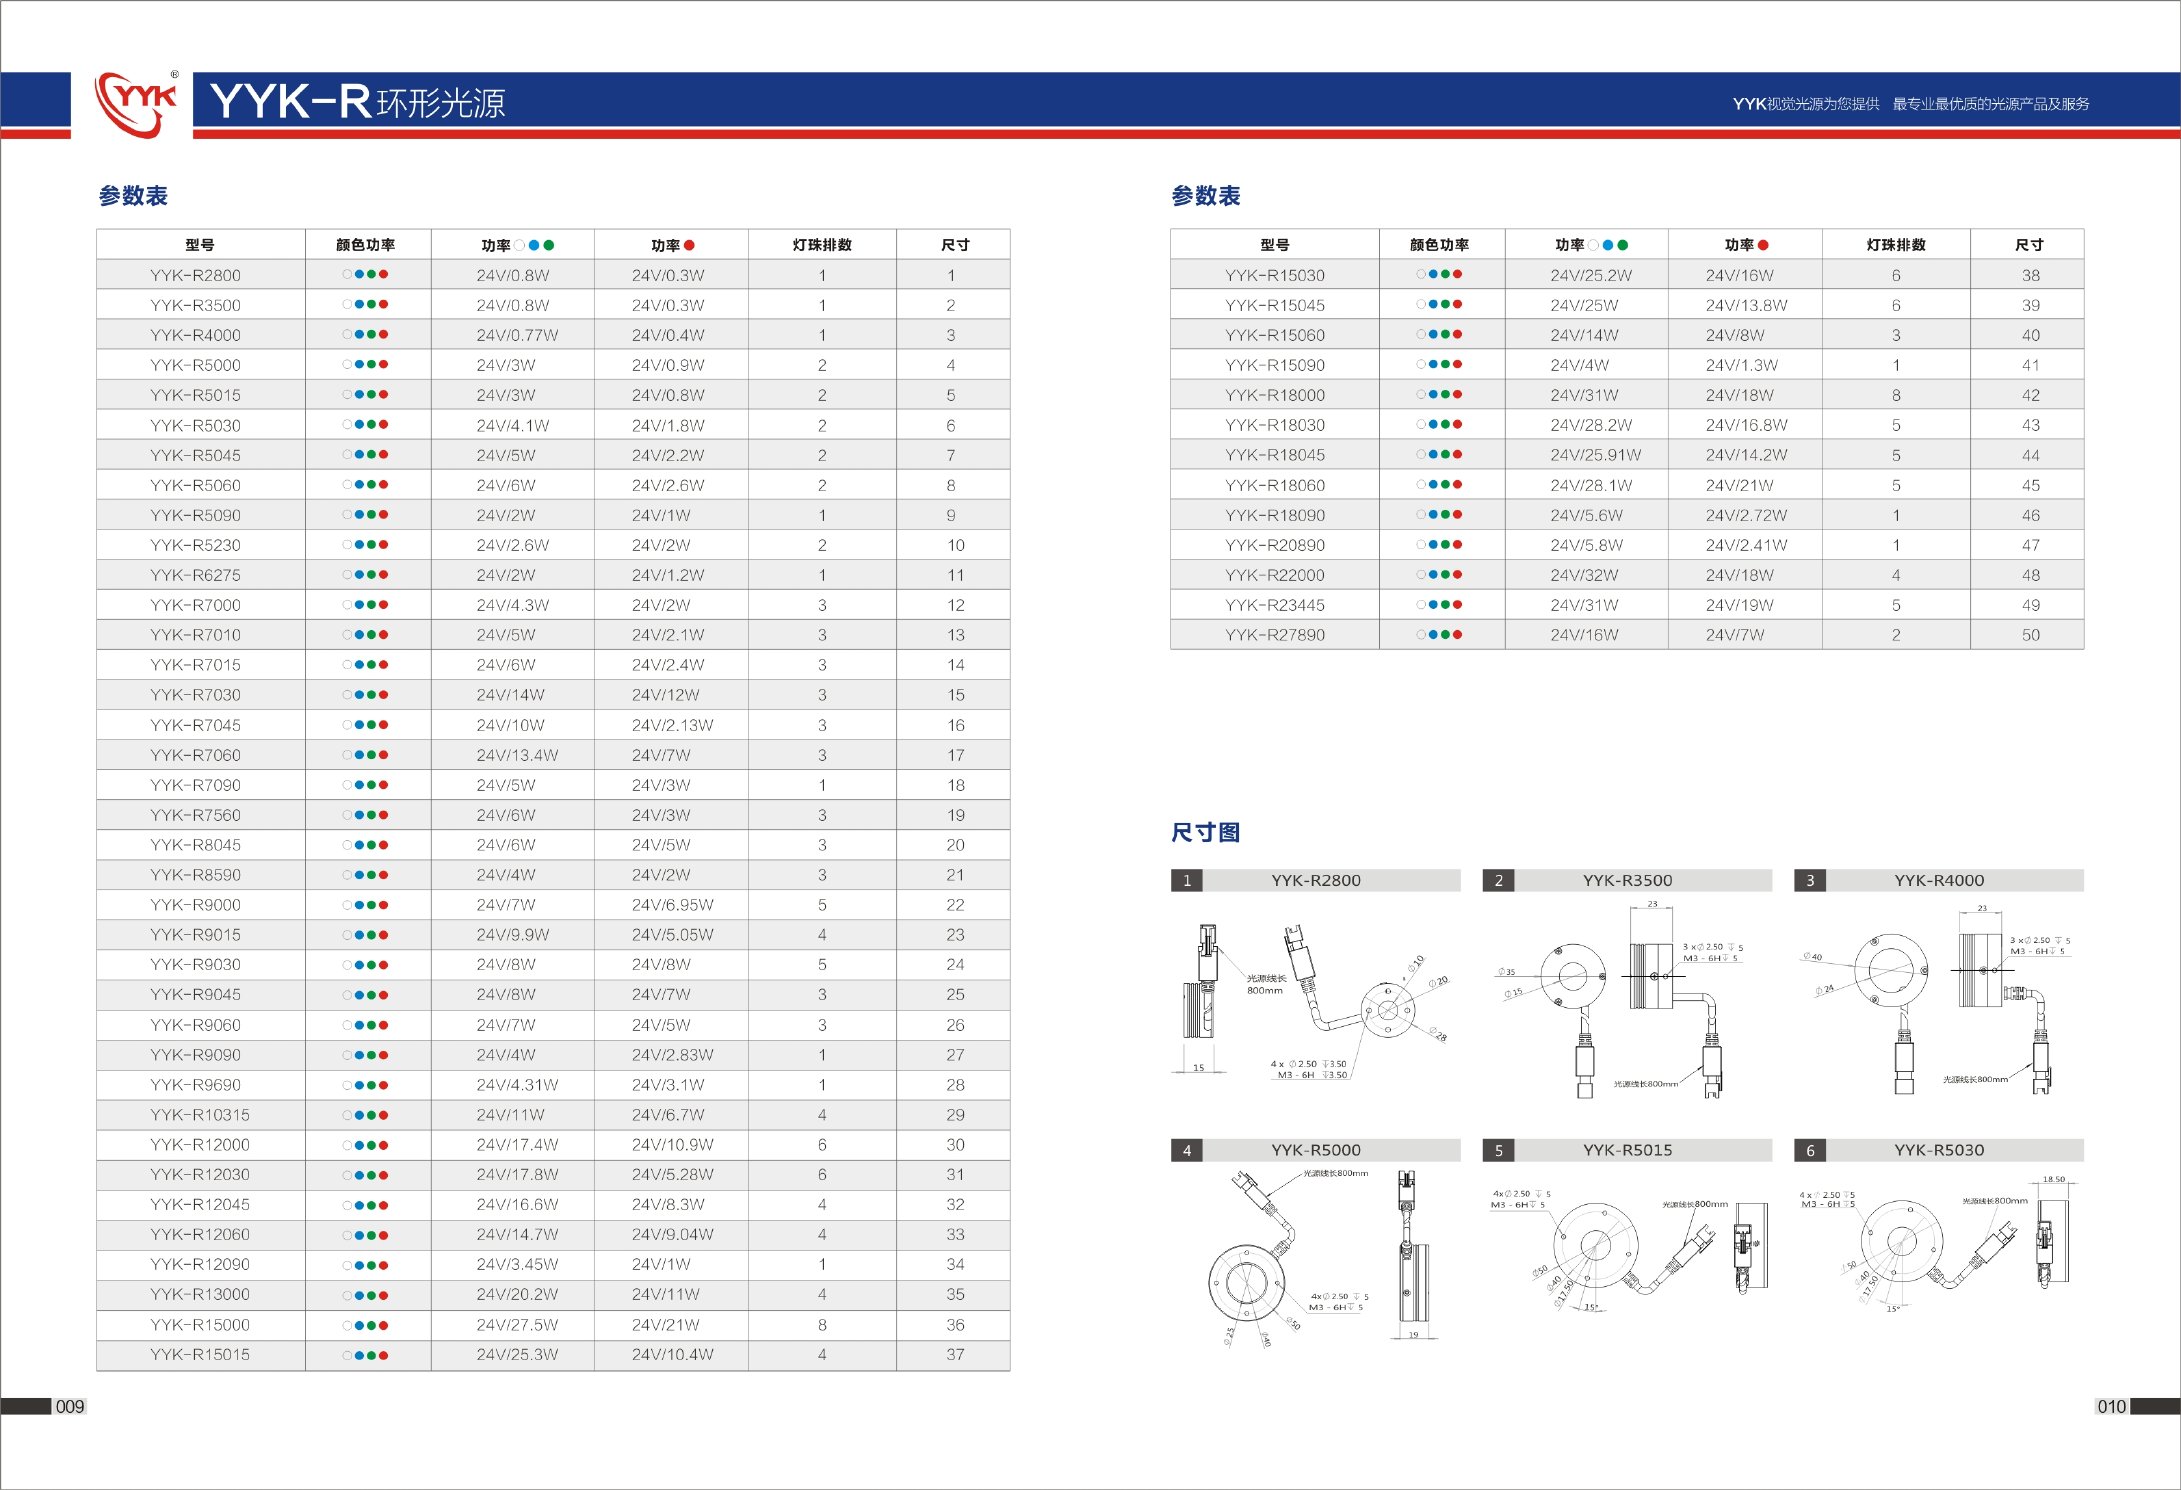Click the color dots in the YYK-R7000 row
Viewport: 2181px width, 1490px height.
coord(366,605)
